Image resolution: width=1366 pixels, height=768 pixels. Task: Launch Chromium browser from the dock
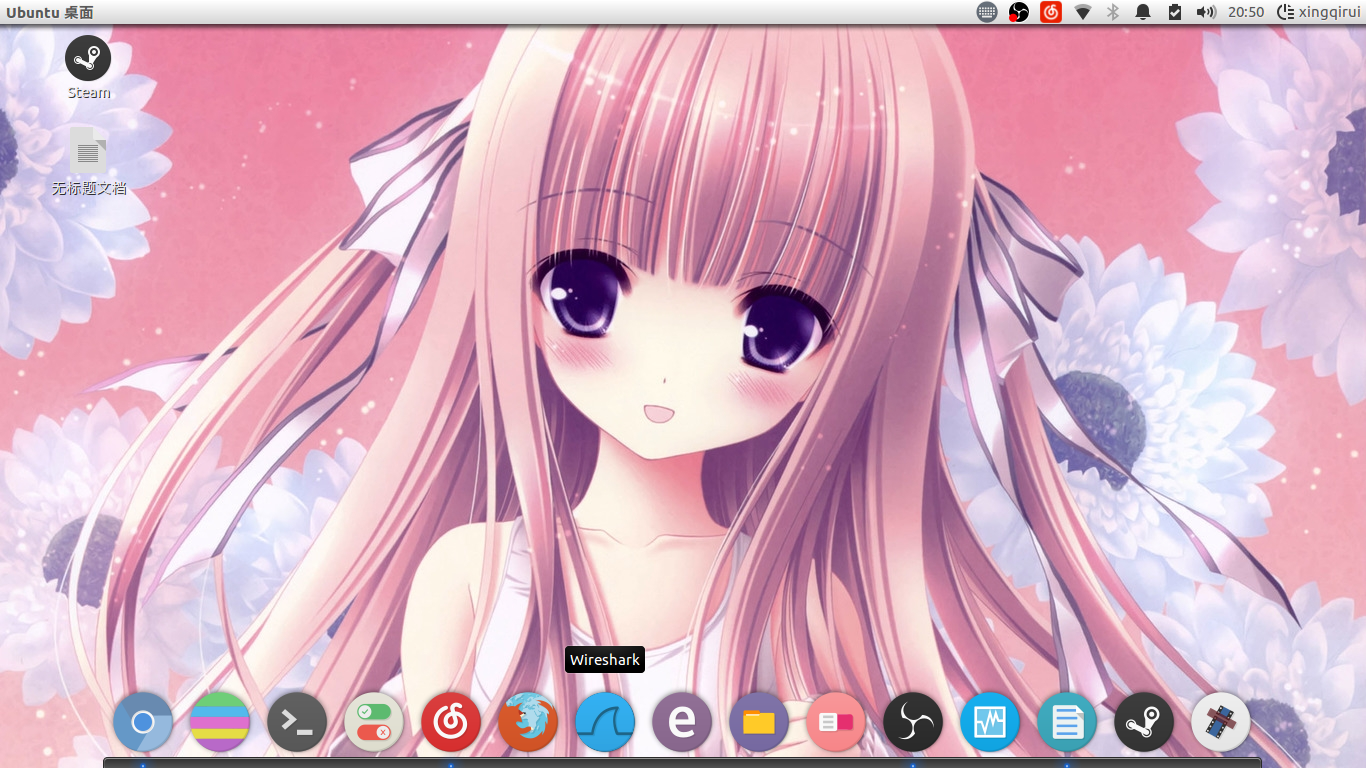pos(143,722)
